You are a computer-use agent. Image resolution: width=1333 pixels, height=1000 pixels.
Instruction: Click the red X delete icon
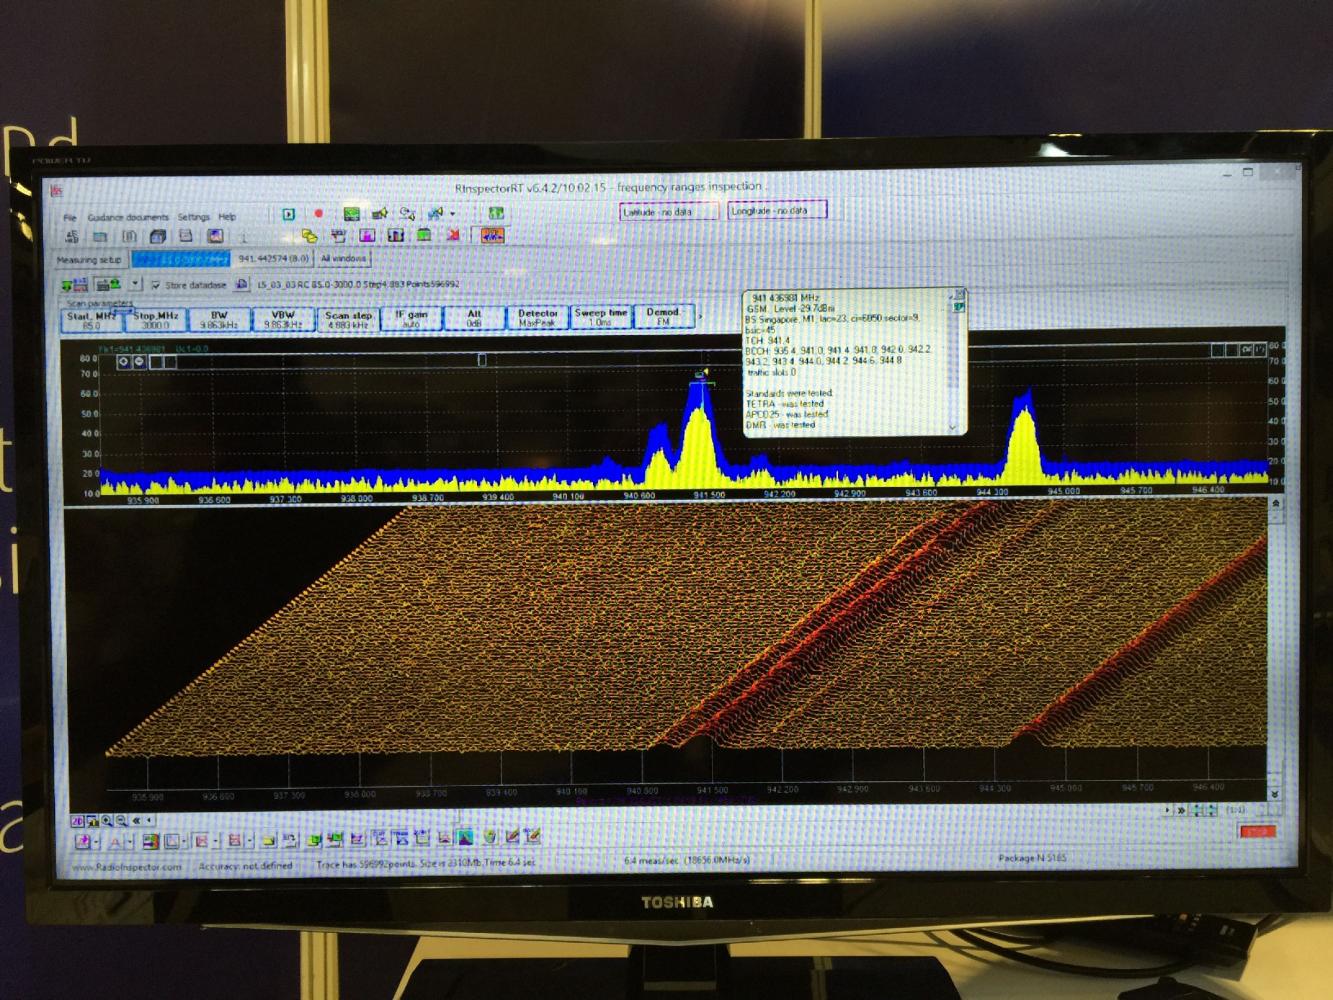(x=453, y=236)
